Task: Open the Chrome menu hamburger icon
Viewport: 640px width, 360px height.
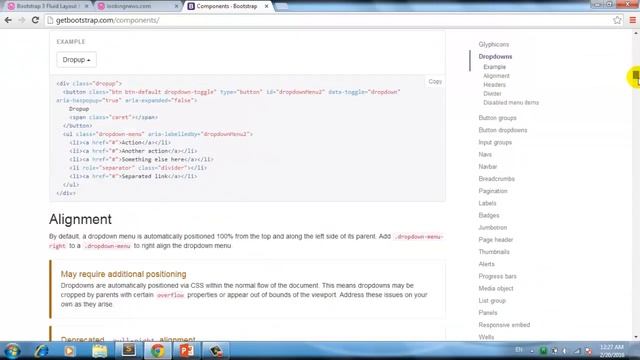Action: (633, 20)
